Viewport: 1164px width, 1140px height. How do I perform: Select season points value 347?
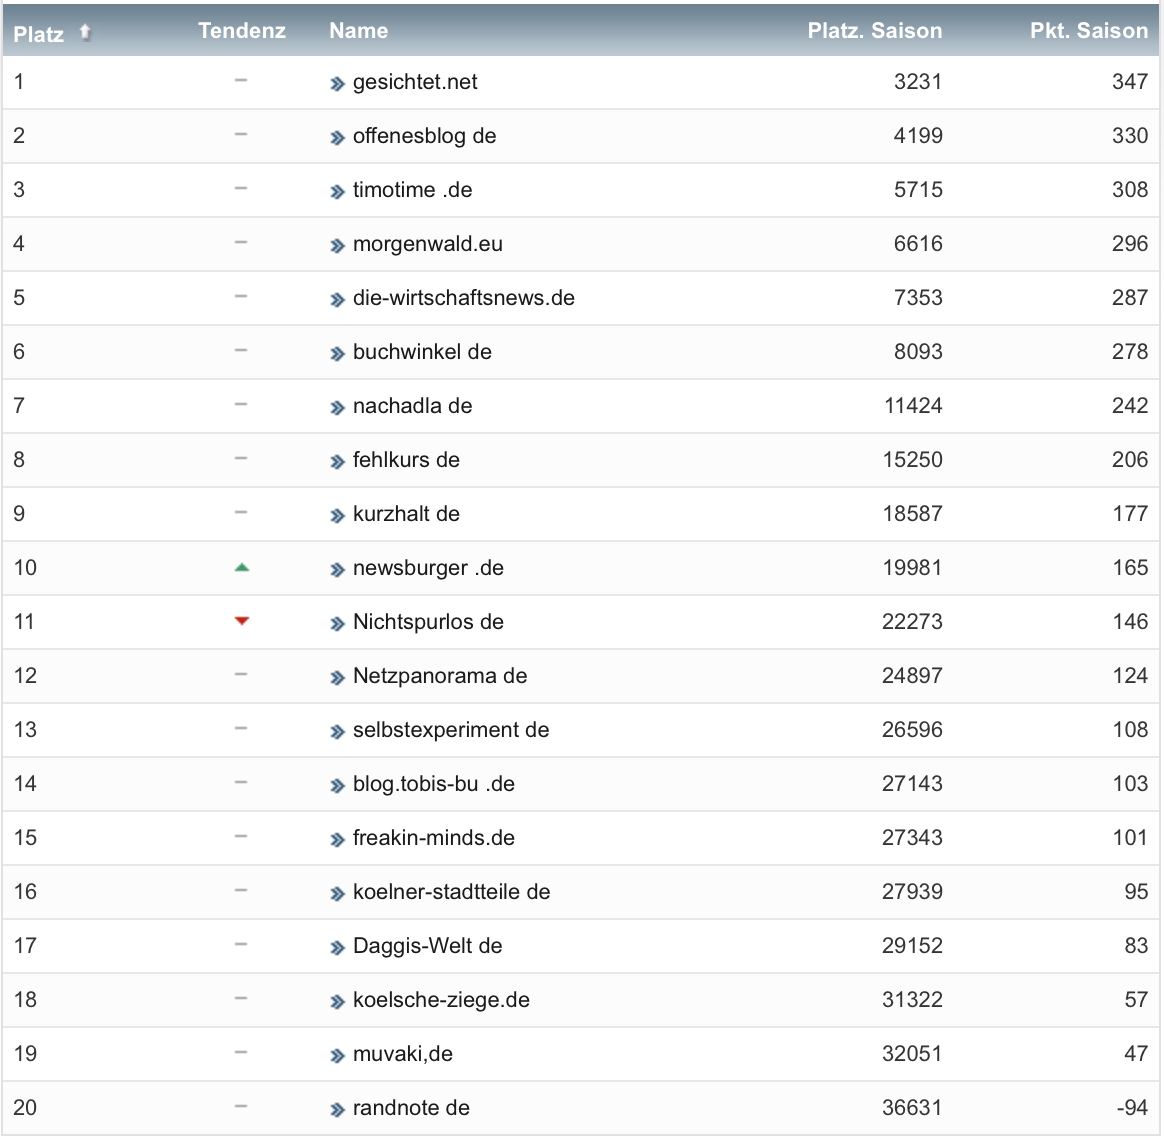click(1130, 82)
